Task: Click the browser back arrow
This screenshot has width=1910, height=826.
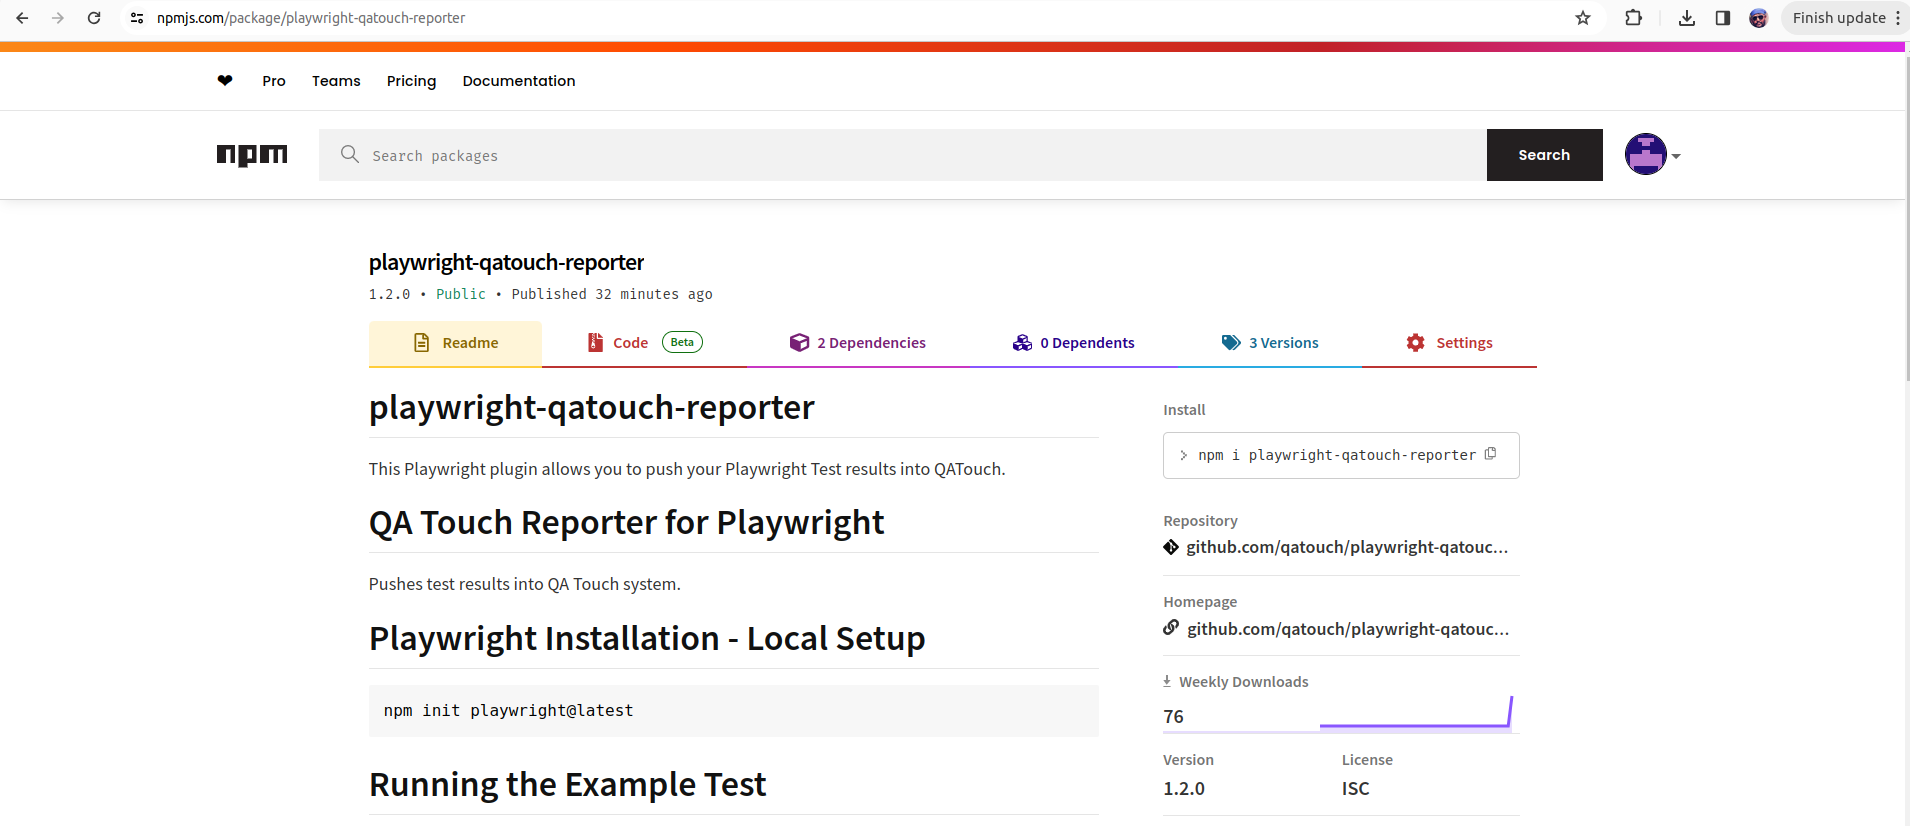Action: click(x=22, y=18)
